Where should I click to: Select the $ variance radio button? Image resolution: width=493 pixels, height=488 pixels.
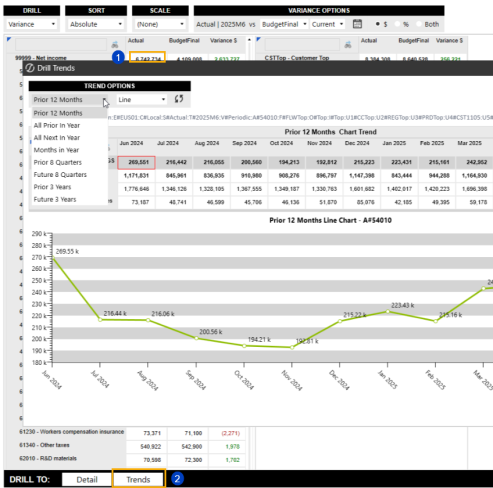378,24
